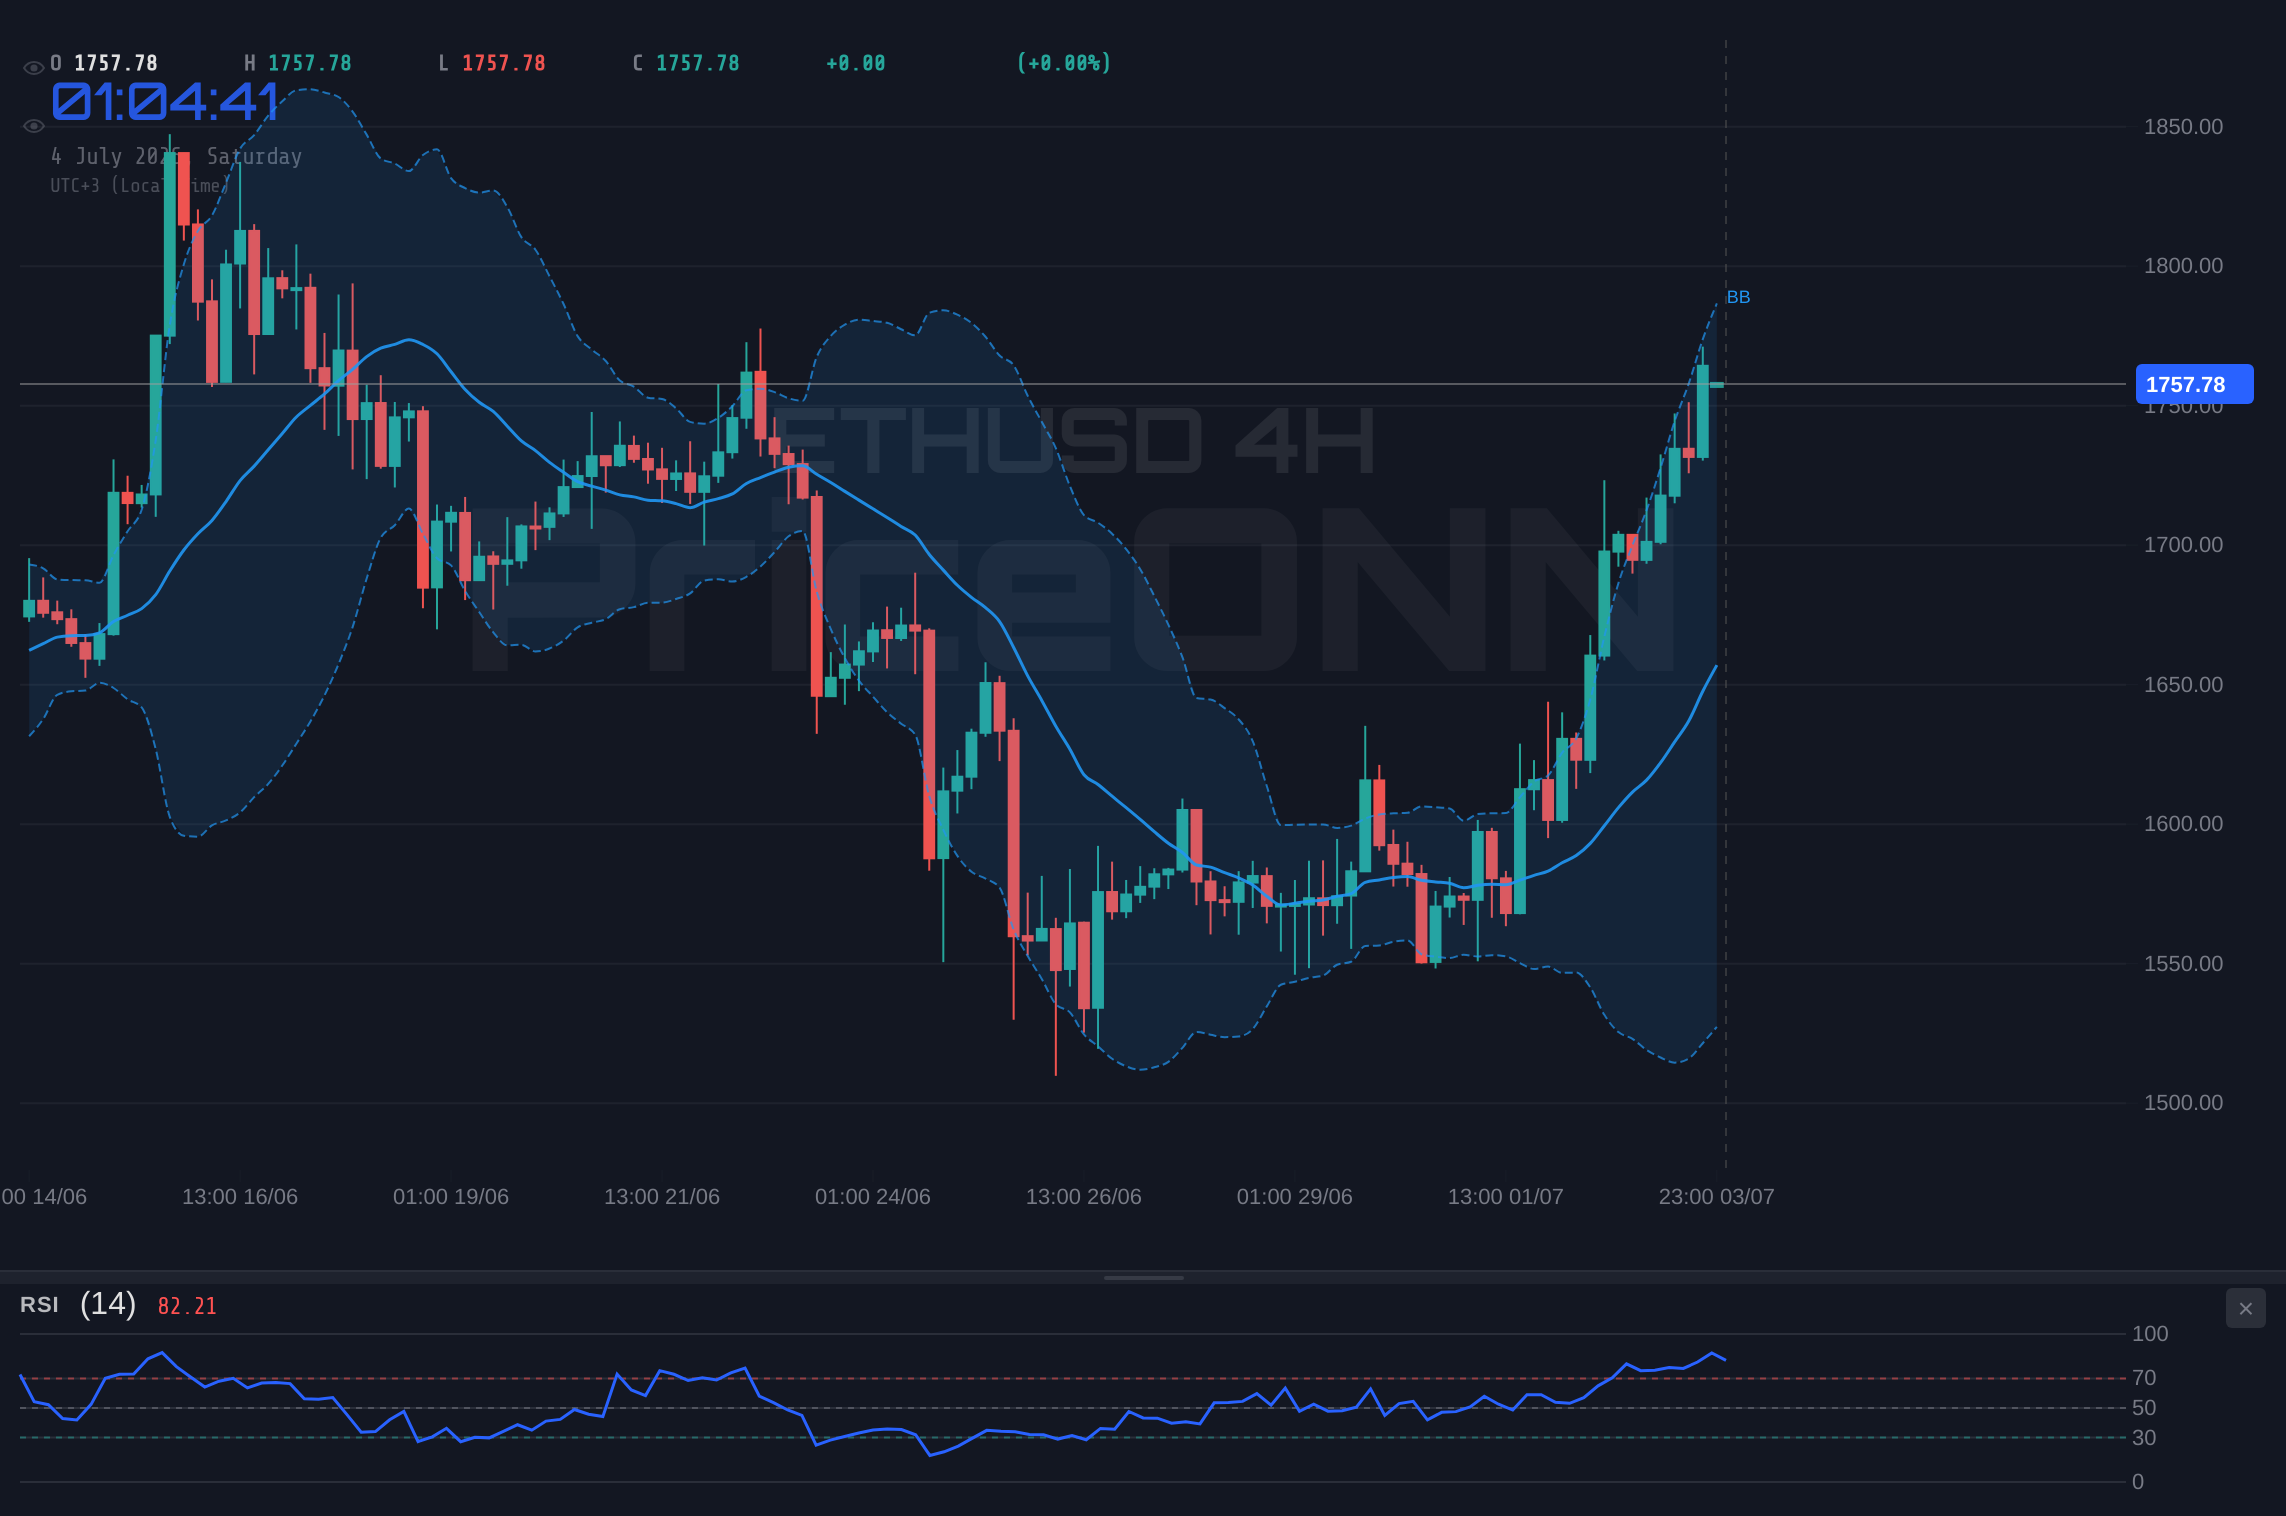Click the 1550.00 price axis label
The image size is (2286, 1516).
(x=2183, y=964)
